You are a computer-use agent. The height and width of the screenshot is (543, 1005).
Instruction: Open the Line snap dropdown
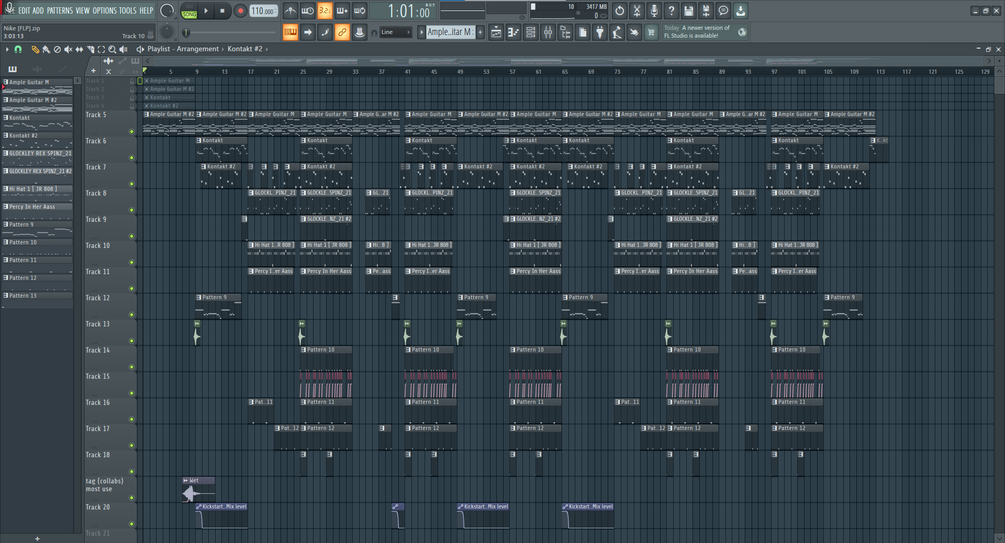pyautogui.click(x=395, y=32)
